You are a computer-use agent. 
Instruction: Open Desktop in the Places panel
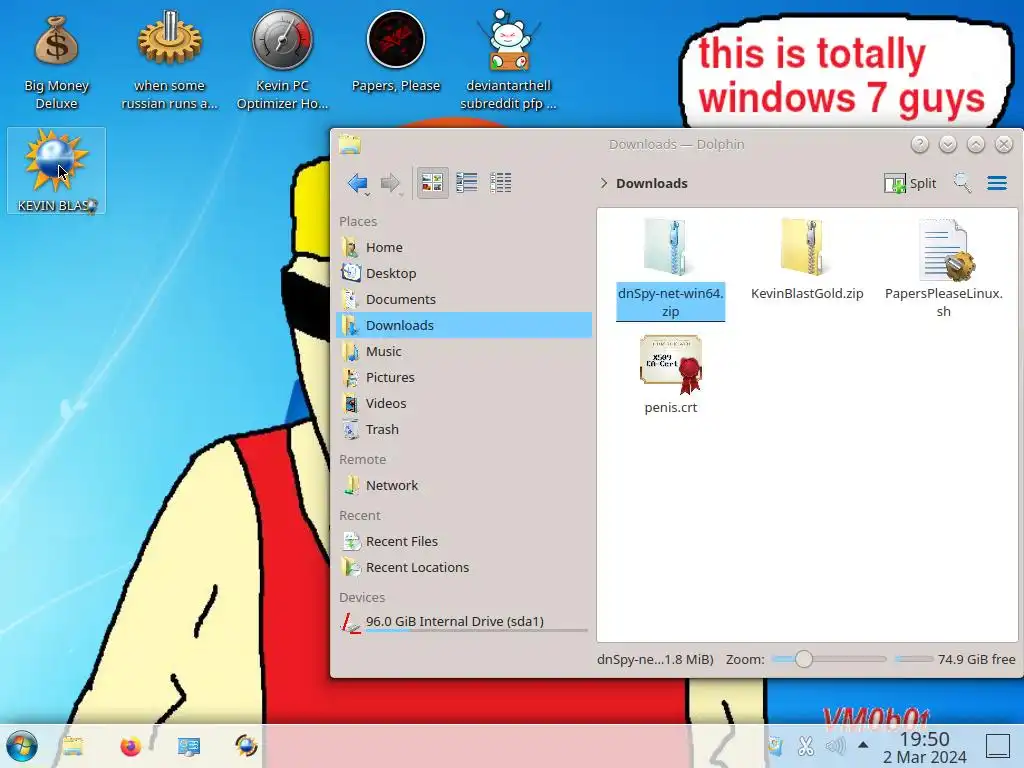coord(464,274)
